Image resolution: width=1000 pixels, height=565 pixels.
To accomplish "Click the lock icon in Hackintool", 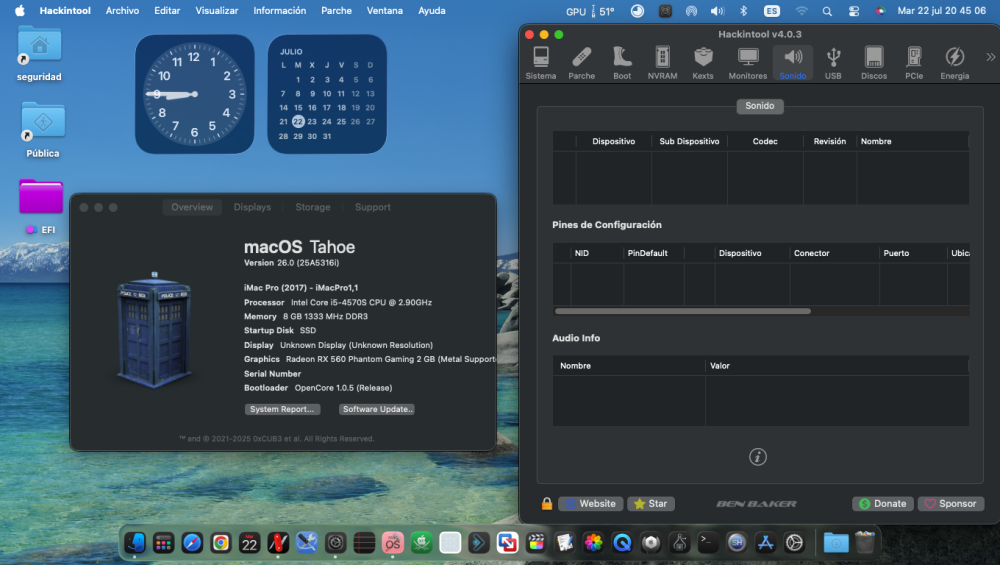I will (x=547, y=504).
